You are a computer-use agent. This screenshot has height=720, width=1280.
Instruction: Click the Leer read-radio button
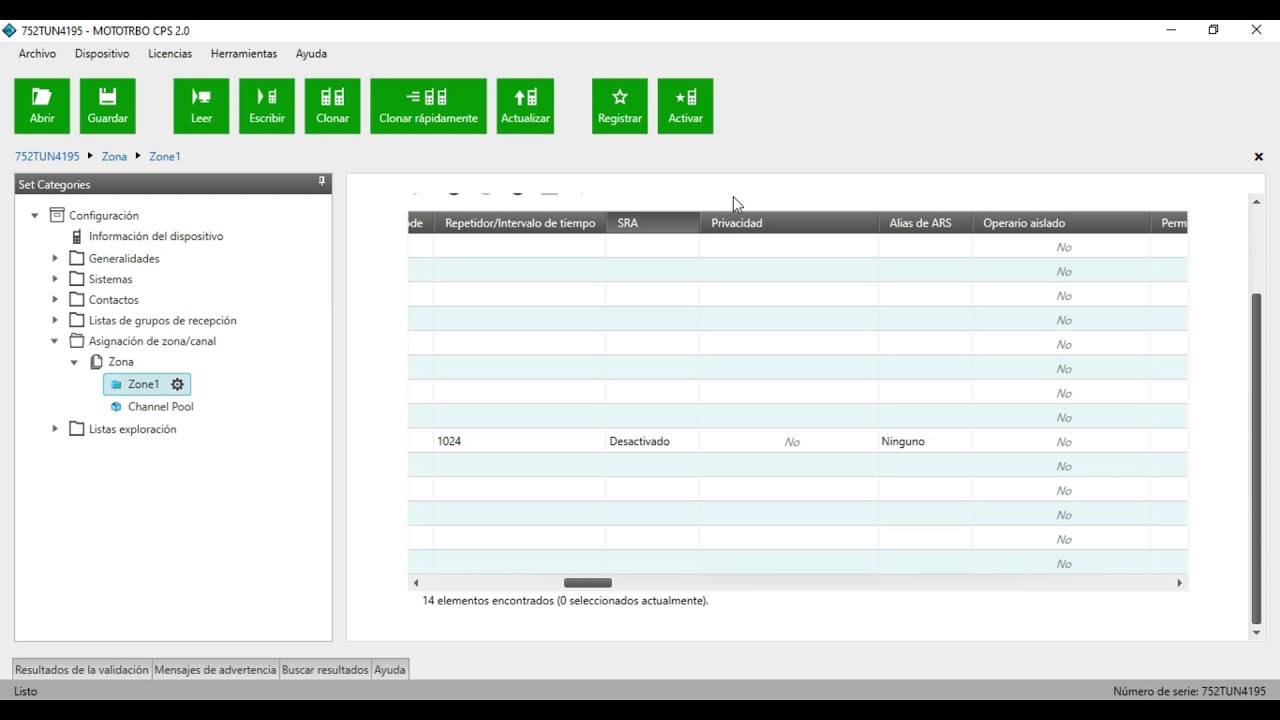201,106
